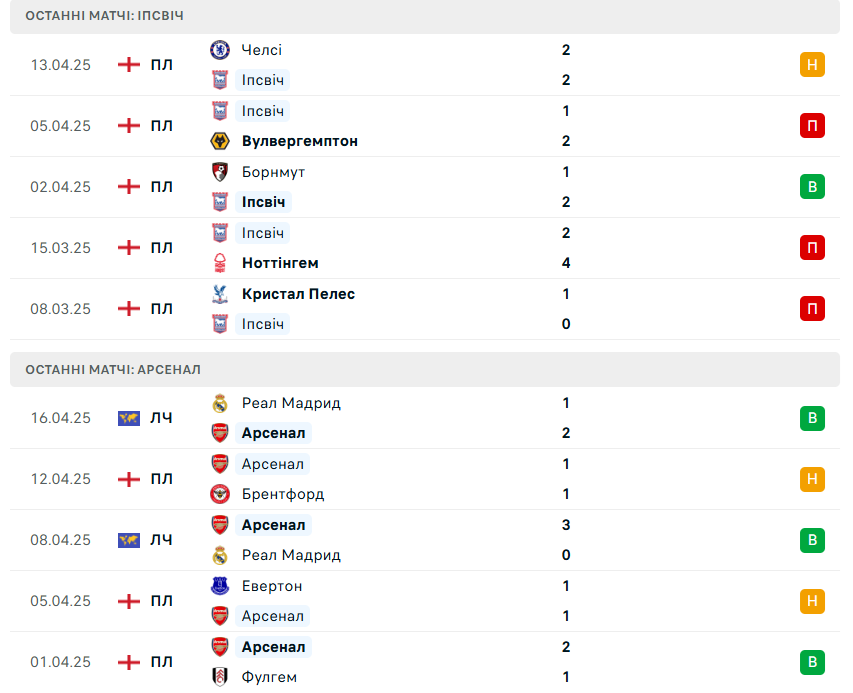This screenshot has height=693, width=853.
Task: Click the Nottingham Forest tree logo
Action: click(220, 263)
